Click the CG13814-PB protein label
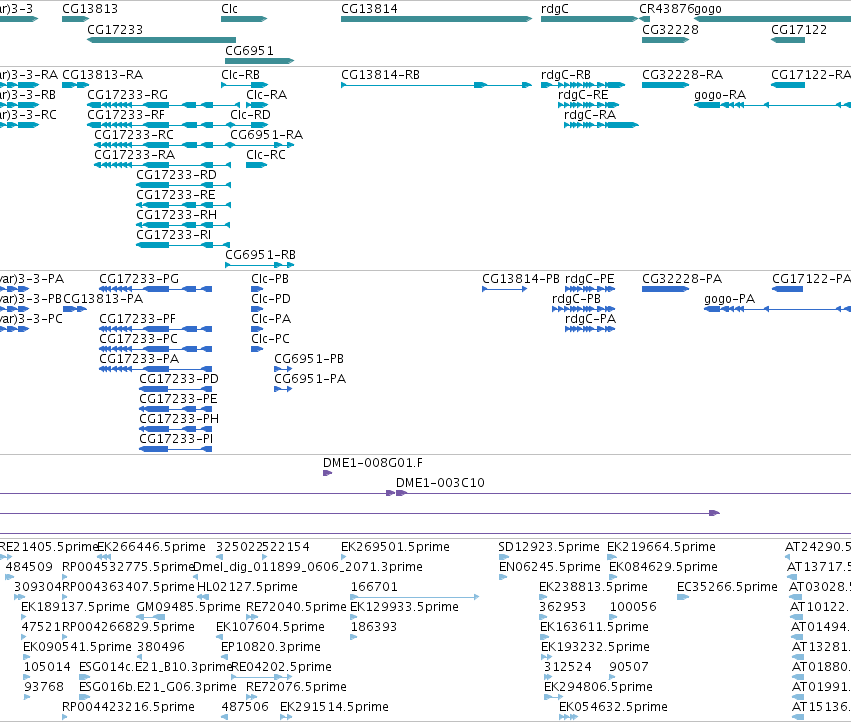Image resolution: width=851 pixels, height=722 pixels. 521,278
